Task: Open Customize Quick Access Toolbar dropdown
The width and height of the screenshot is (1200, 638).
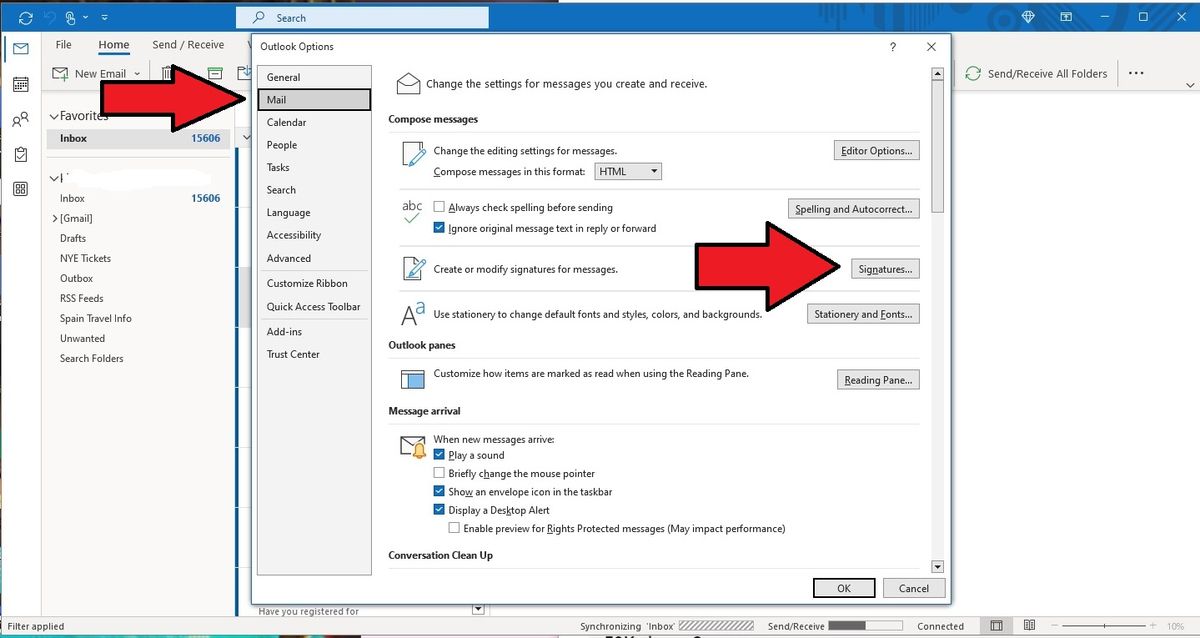Action: pyautogui.click(x=106, y=18)
